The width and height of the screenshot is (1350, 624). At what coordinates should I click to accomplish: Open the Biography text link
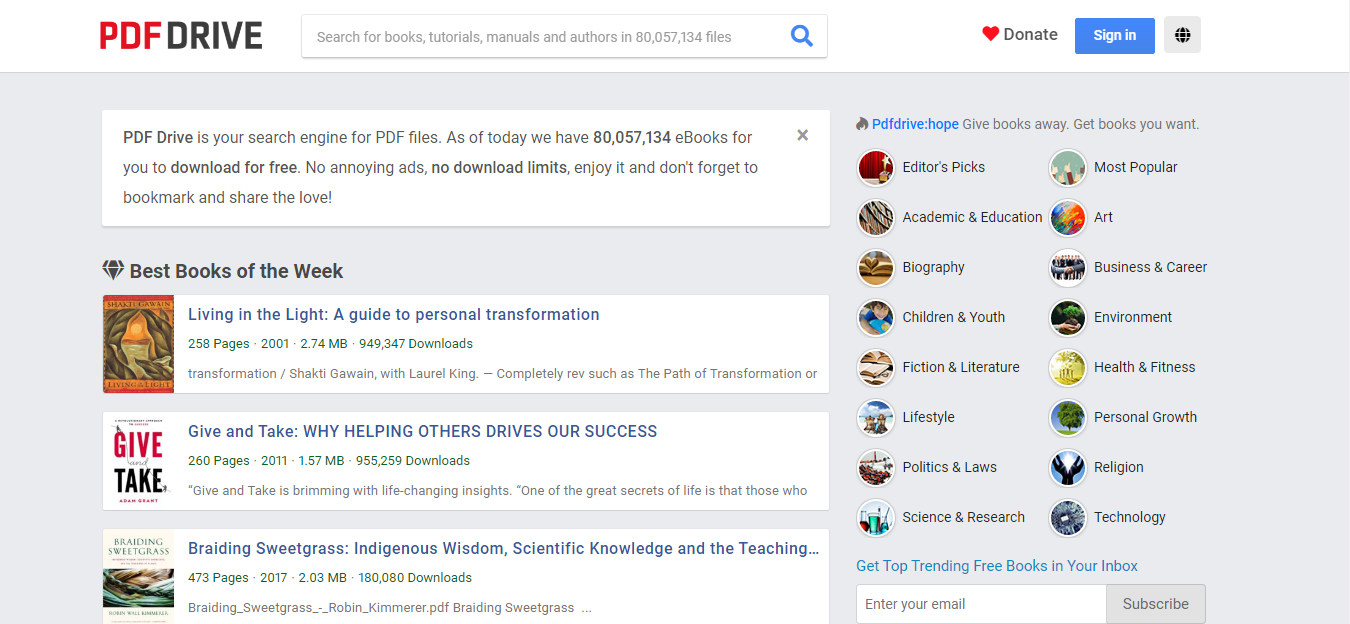click(933, 267)
